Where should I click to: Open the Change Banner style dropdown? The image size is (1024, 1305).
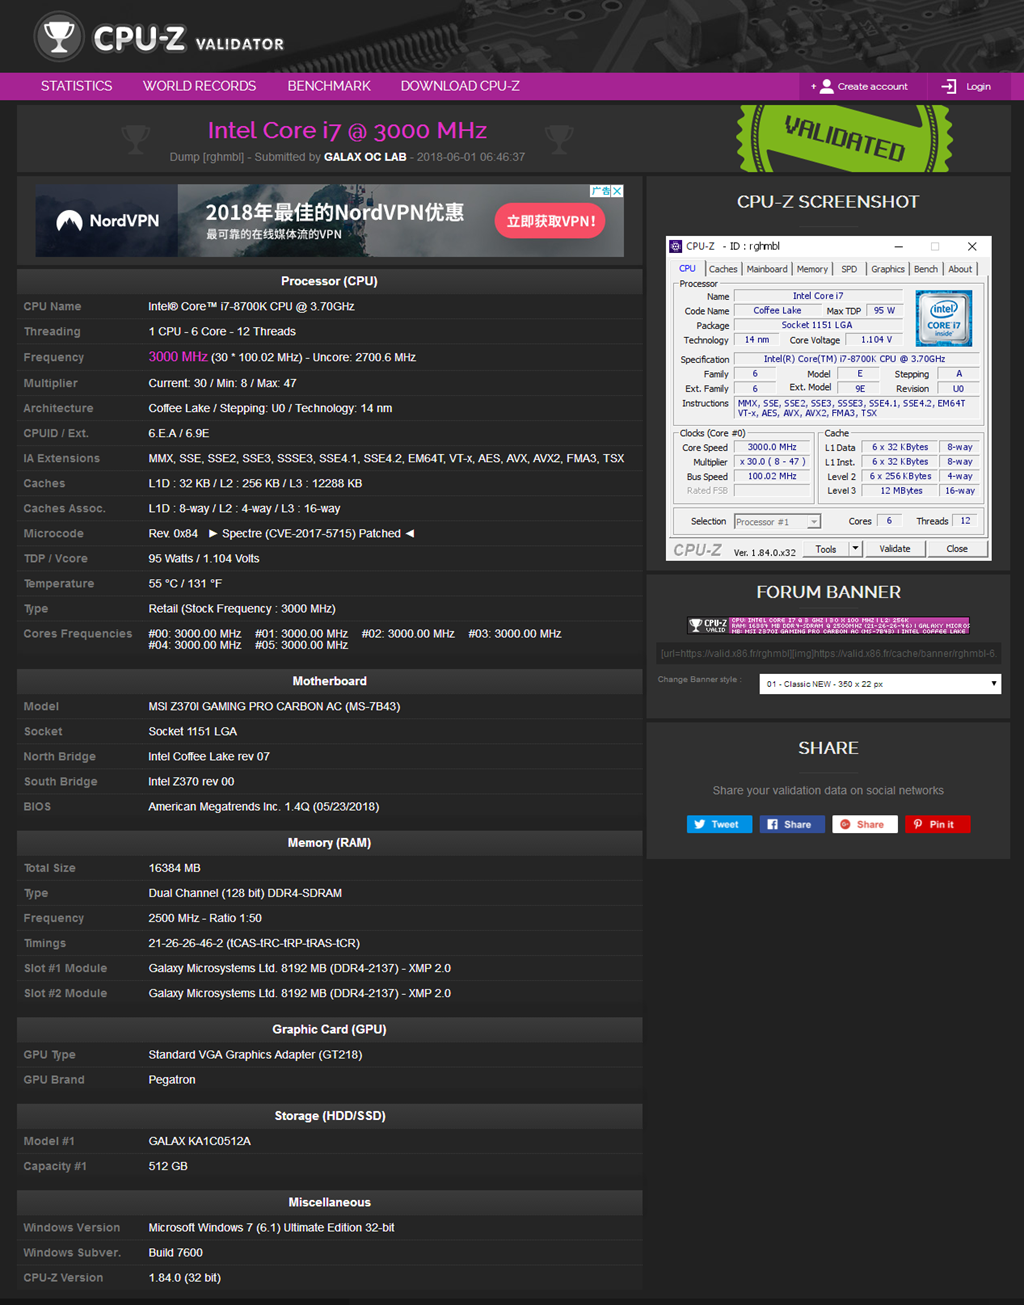(880, 684)
